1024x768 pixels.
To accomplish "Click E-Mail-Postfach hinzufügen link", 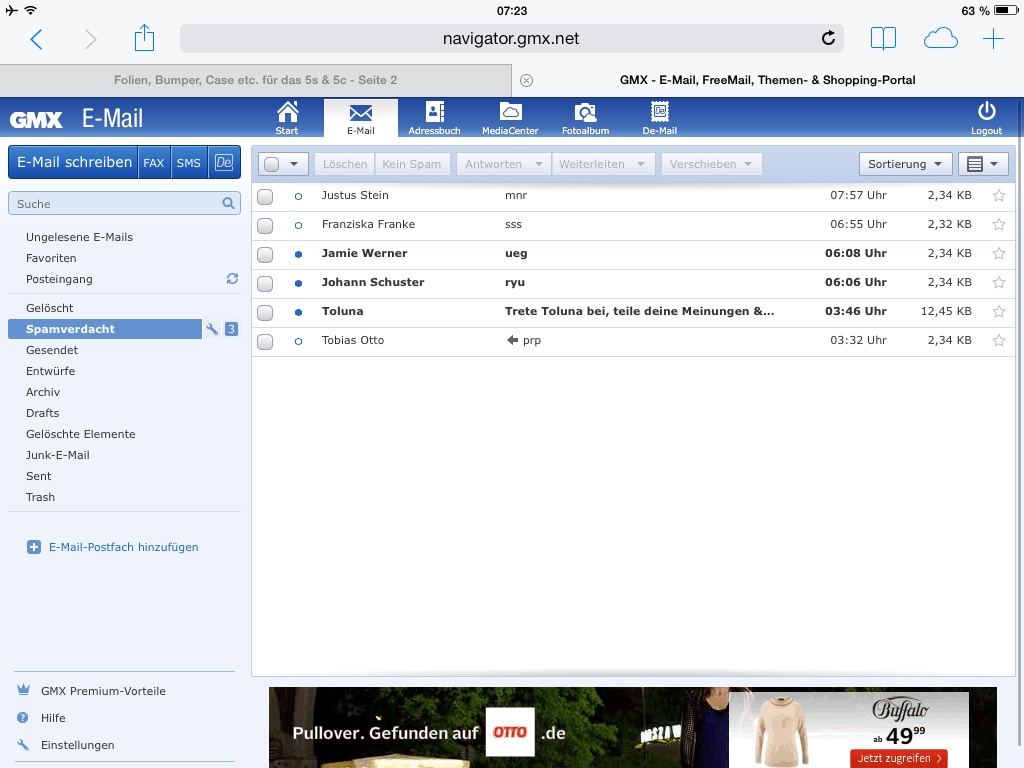I will 123,547.
